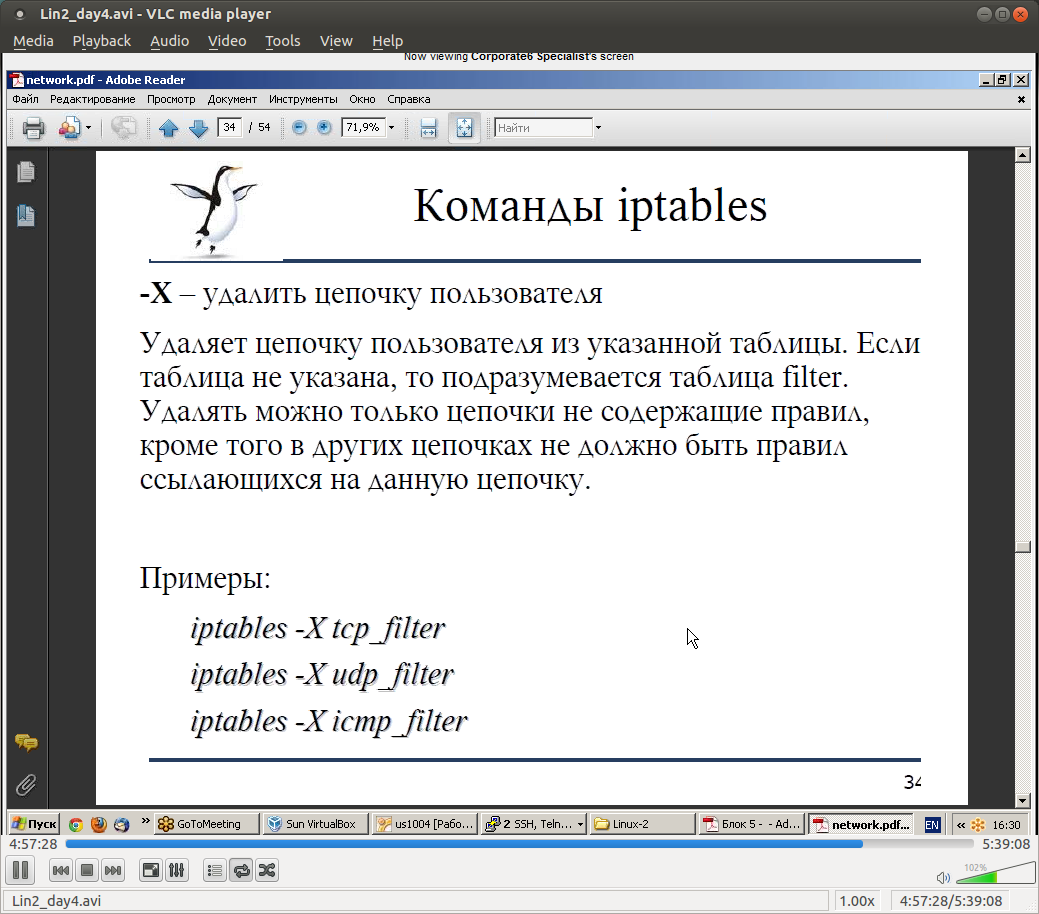Enable the Fit Width toggle in the toolbar
The image size is (1039, 914).
click(428, 127)
